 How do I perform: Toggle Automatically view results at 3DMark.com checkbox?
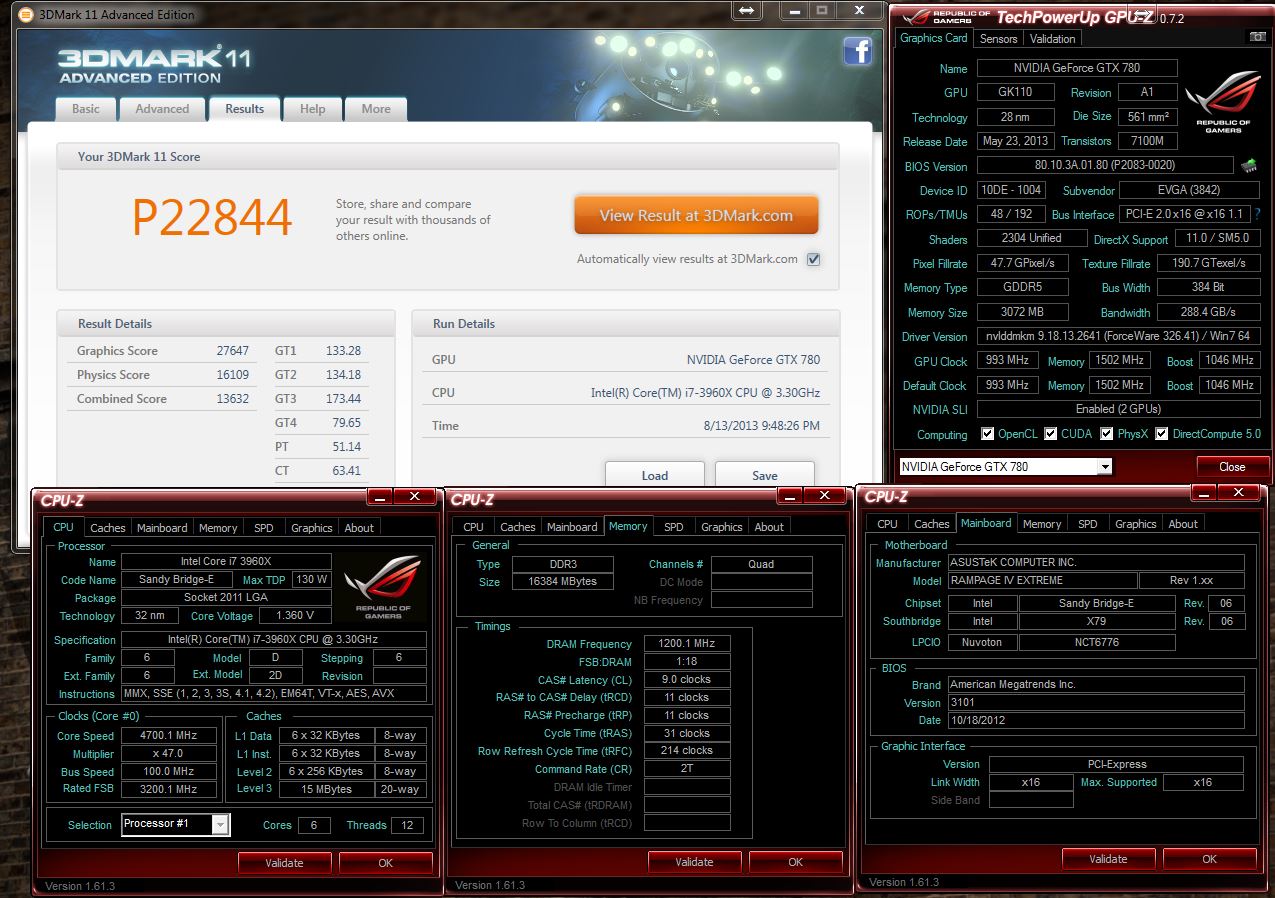click(813, 259)
